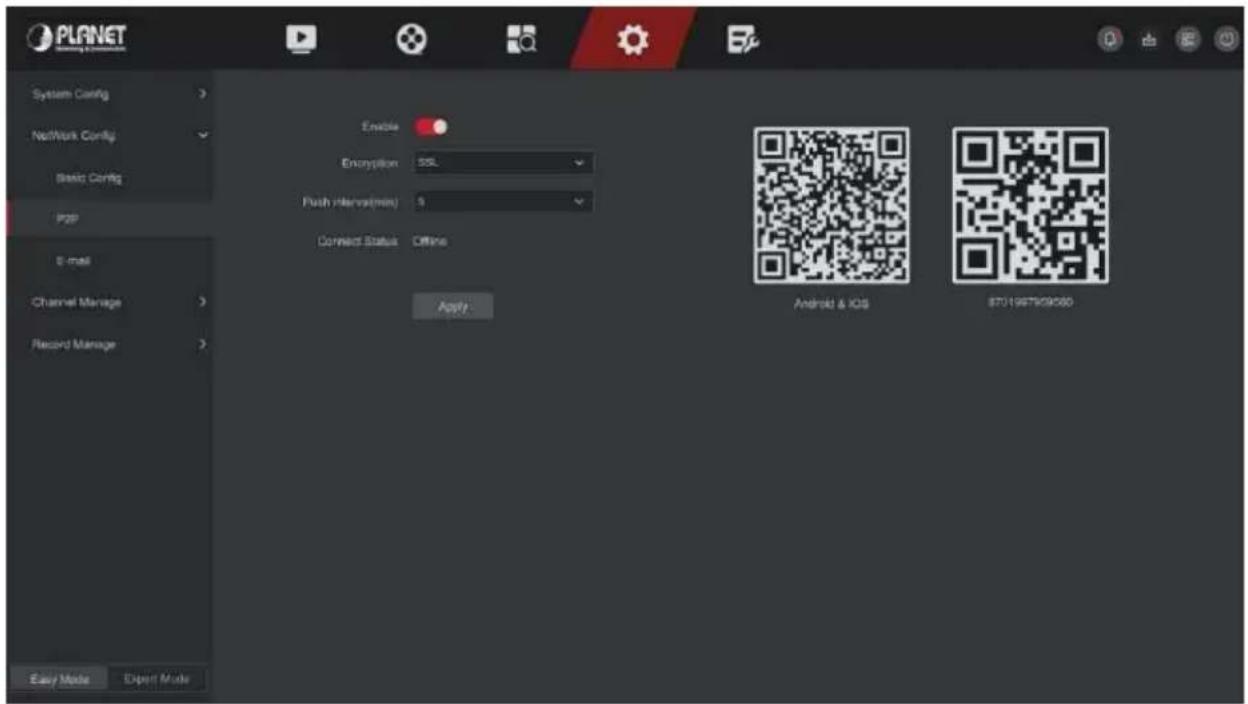The height and width of the screenshot is (704, 1248).
Task: Click the device serial QR code
Action: [1030, 205]
